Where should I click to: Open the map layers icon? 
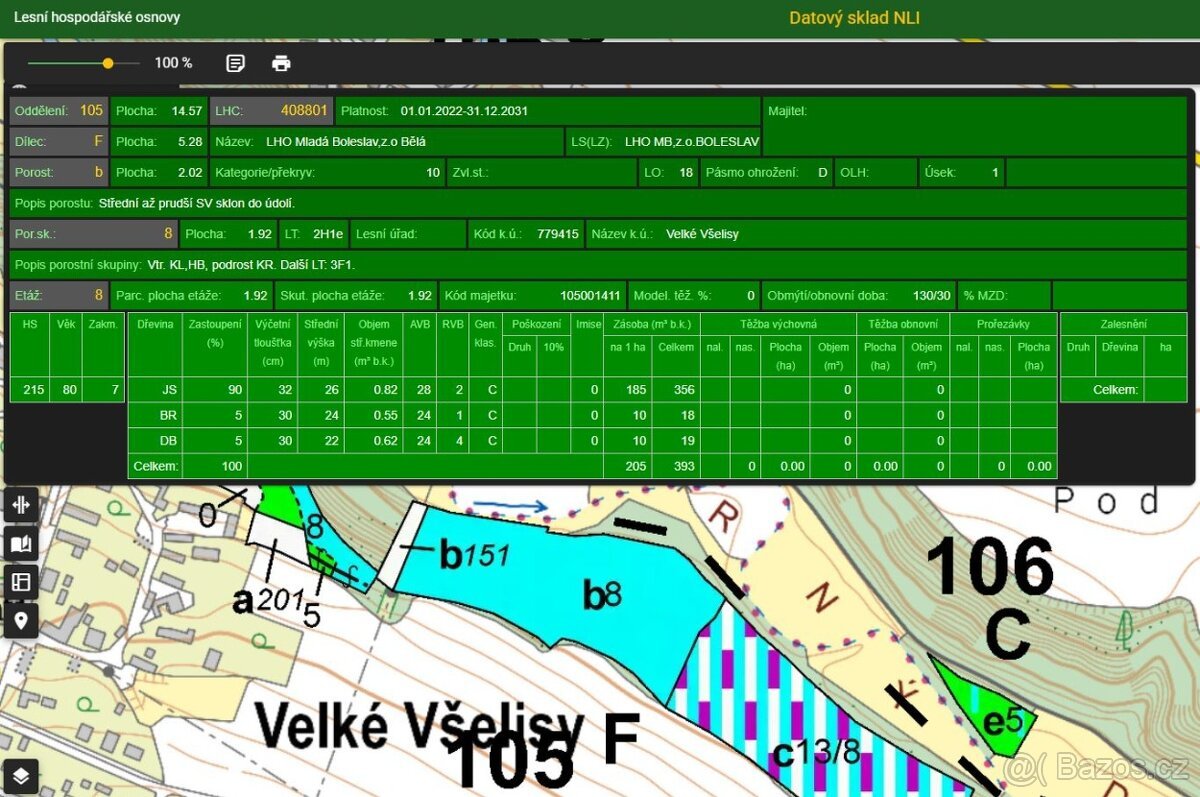click(x=22, y=775)
